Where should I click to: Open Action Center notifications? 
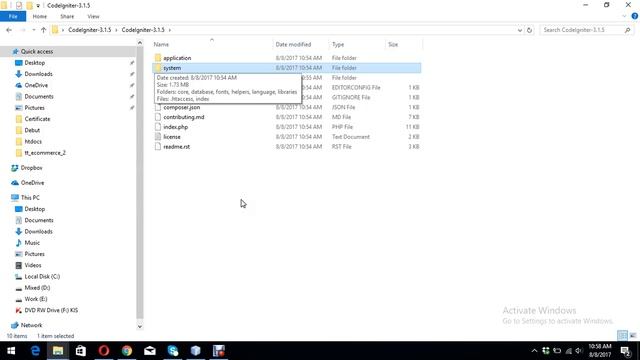pos(626,351)
